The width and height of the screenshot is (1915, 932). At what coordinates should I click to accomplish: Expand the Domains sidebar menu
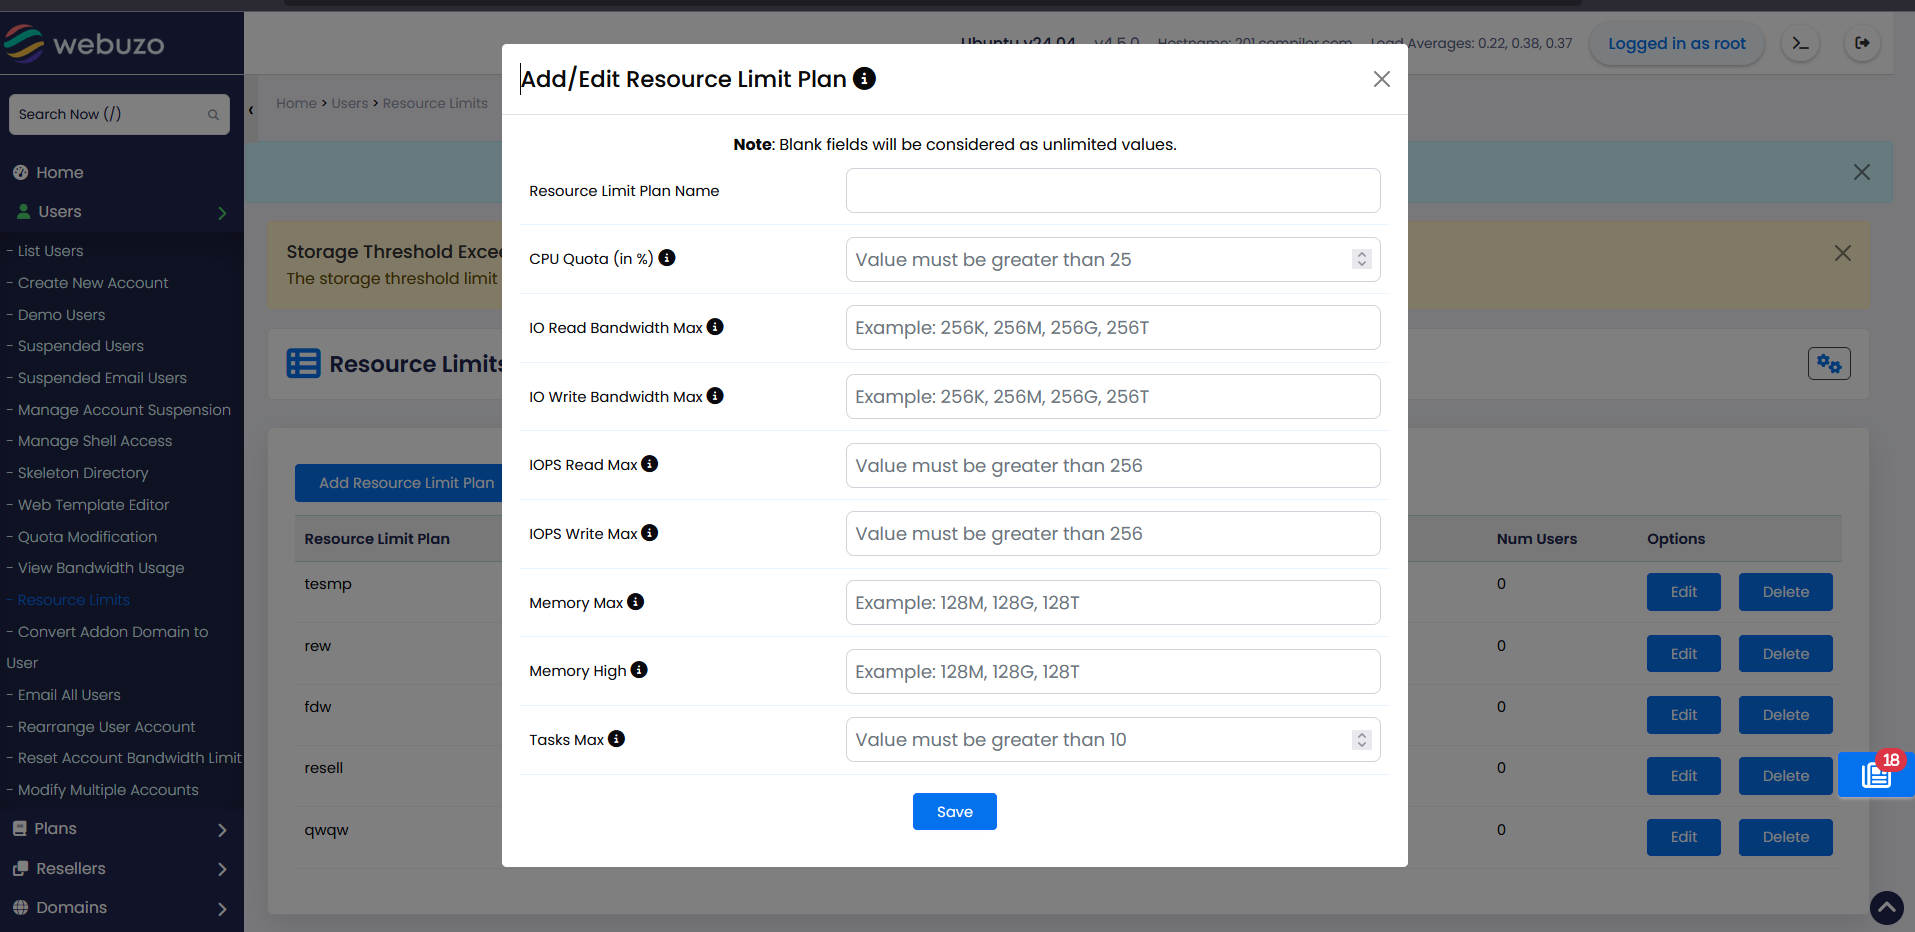[x=122, y=908]
